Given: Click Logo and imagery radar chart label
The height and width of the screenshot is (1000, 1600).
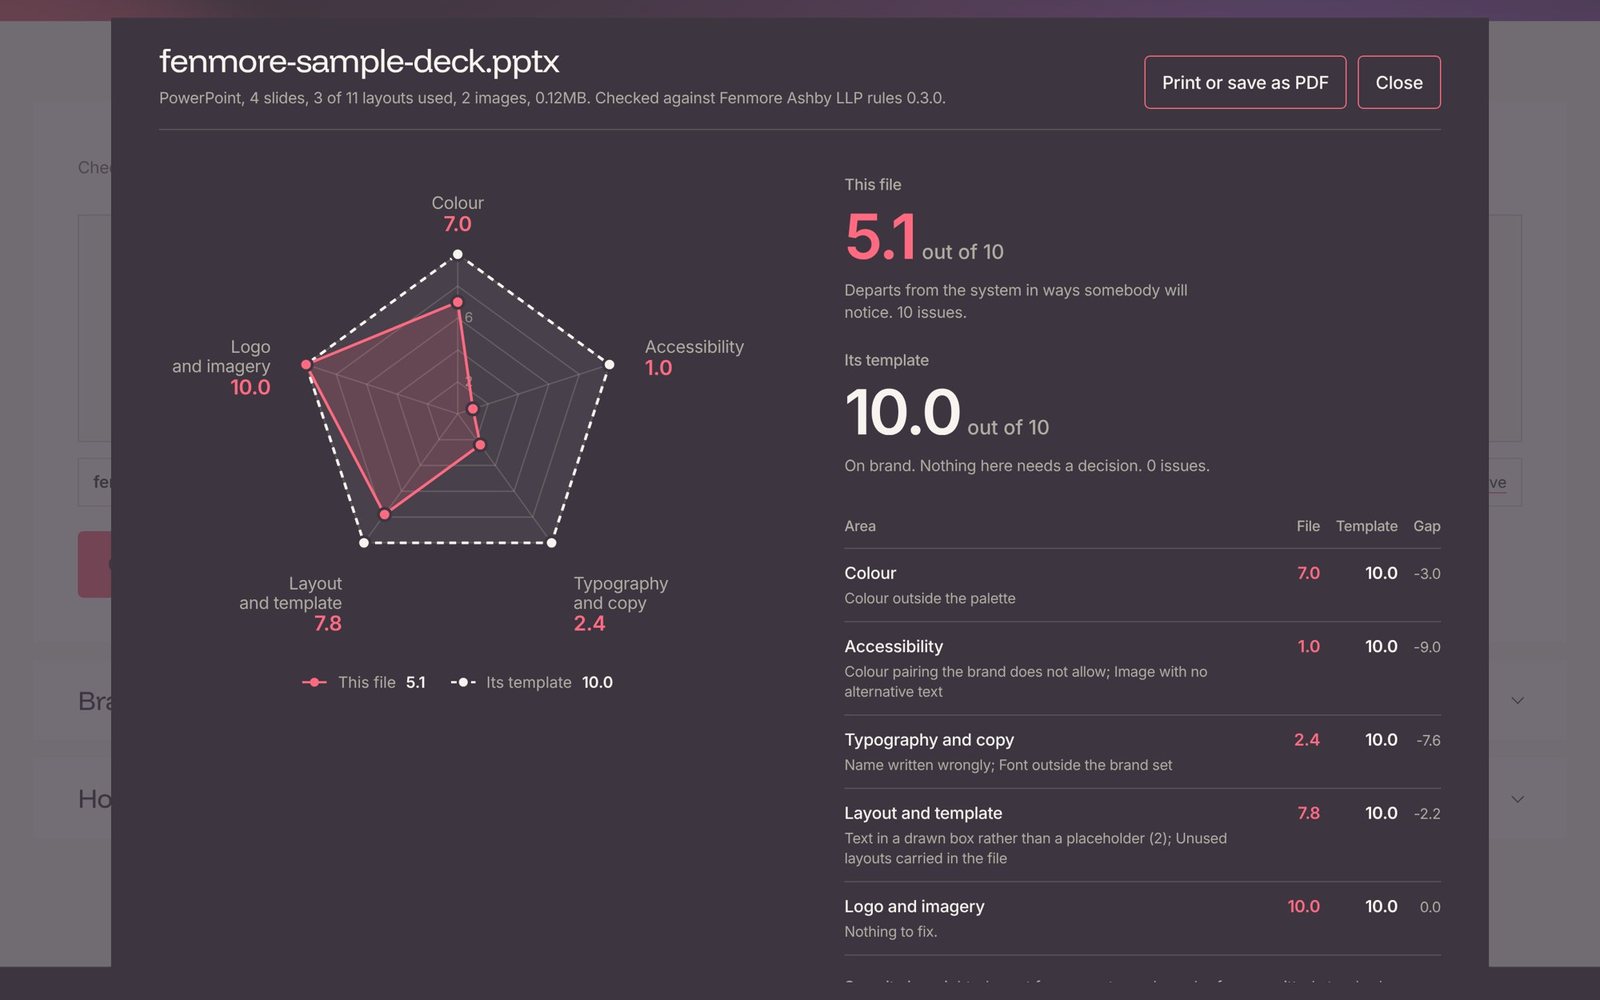Looking at the screenshot, I should 221,356.
